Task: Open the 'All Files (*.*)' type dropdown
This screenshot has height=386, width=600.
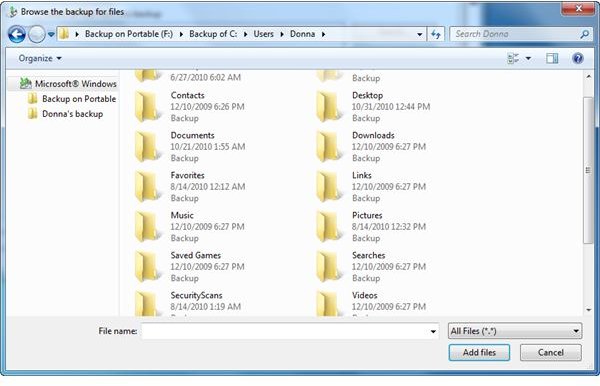Action: [x=515, y=331]
